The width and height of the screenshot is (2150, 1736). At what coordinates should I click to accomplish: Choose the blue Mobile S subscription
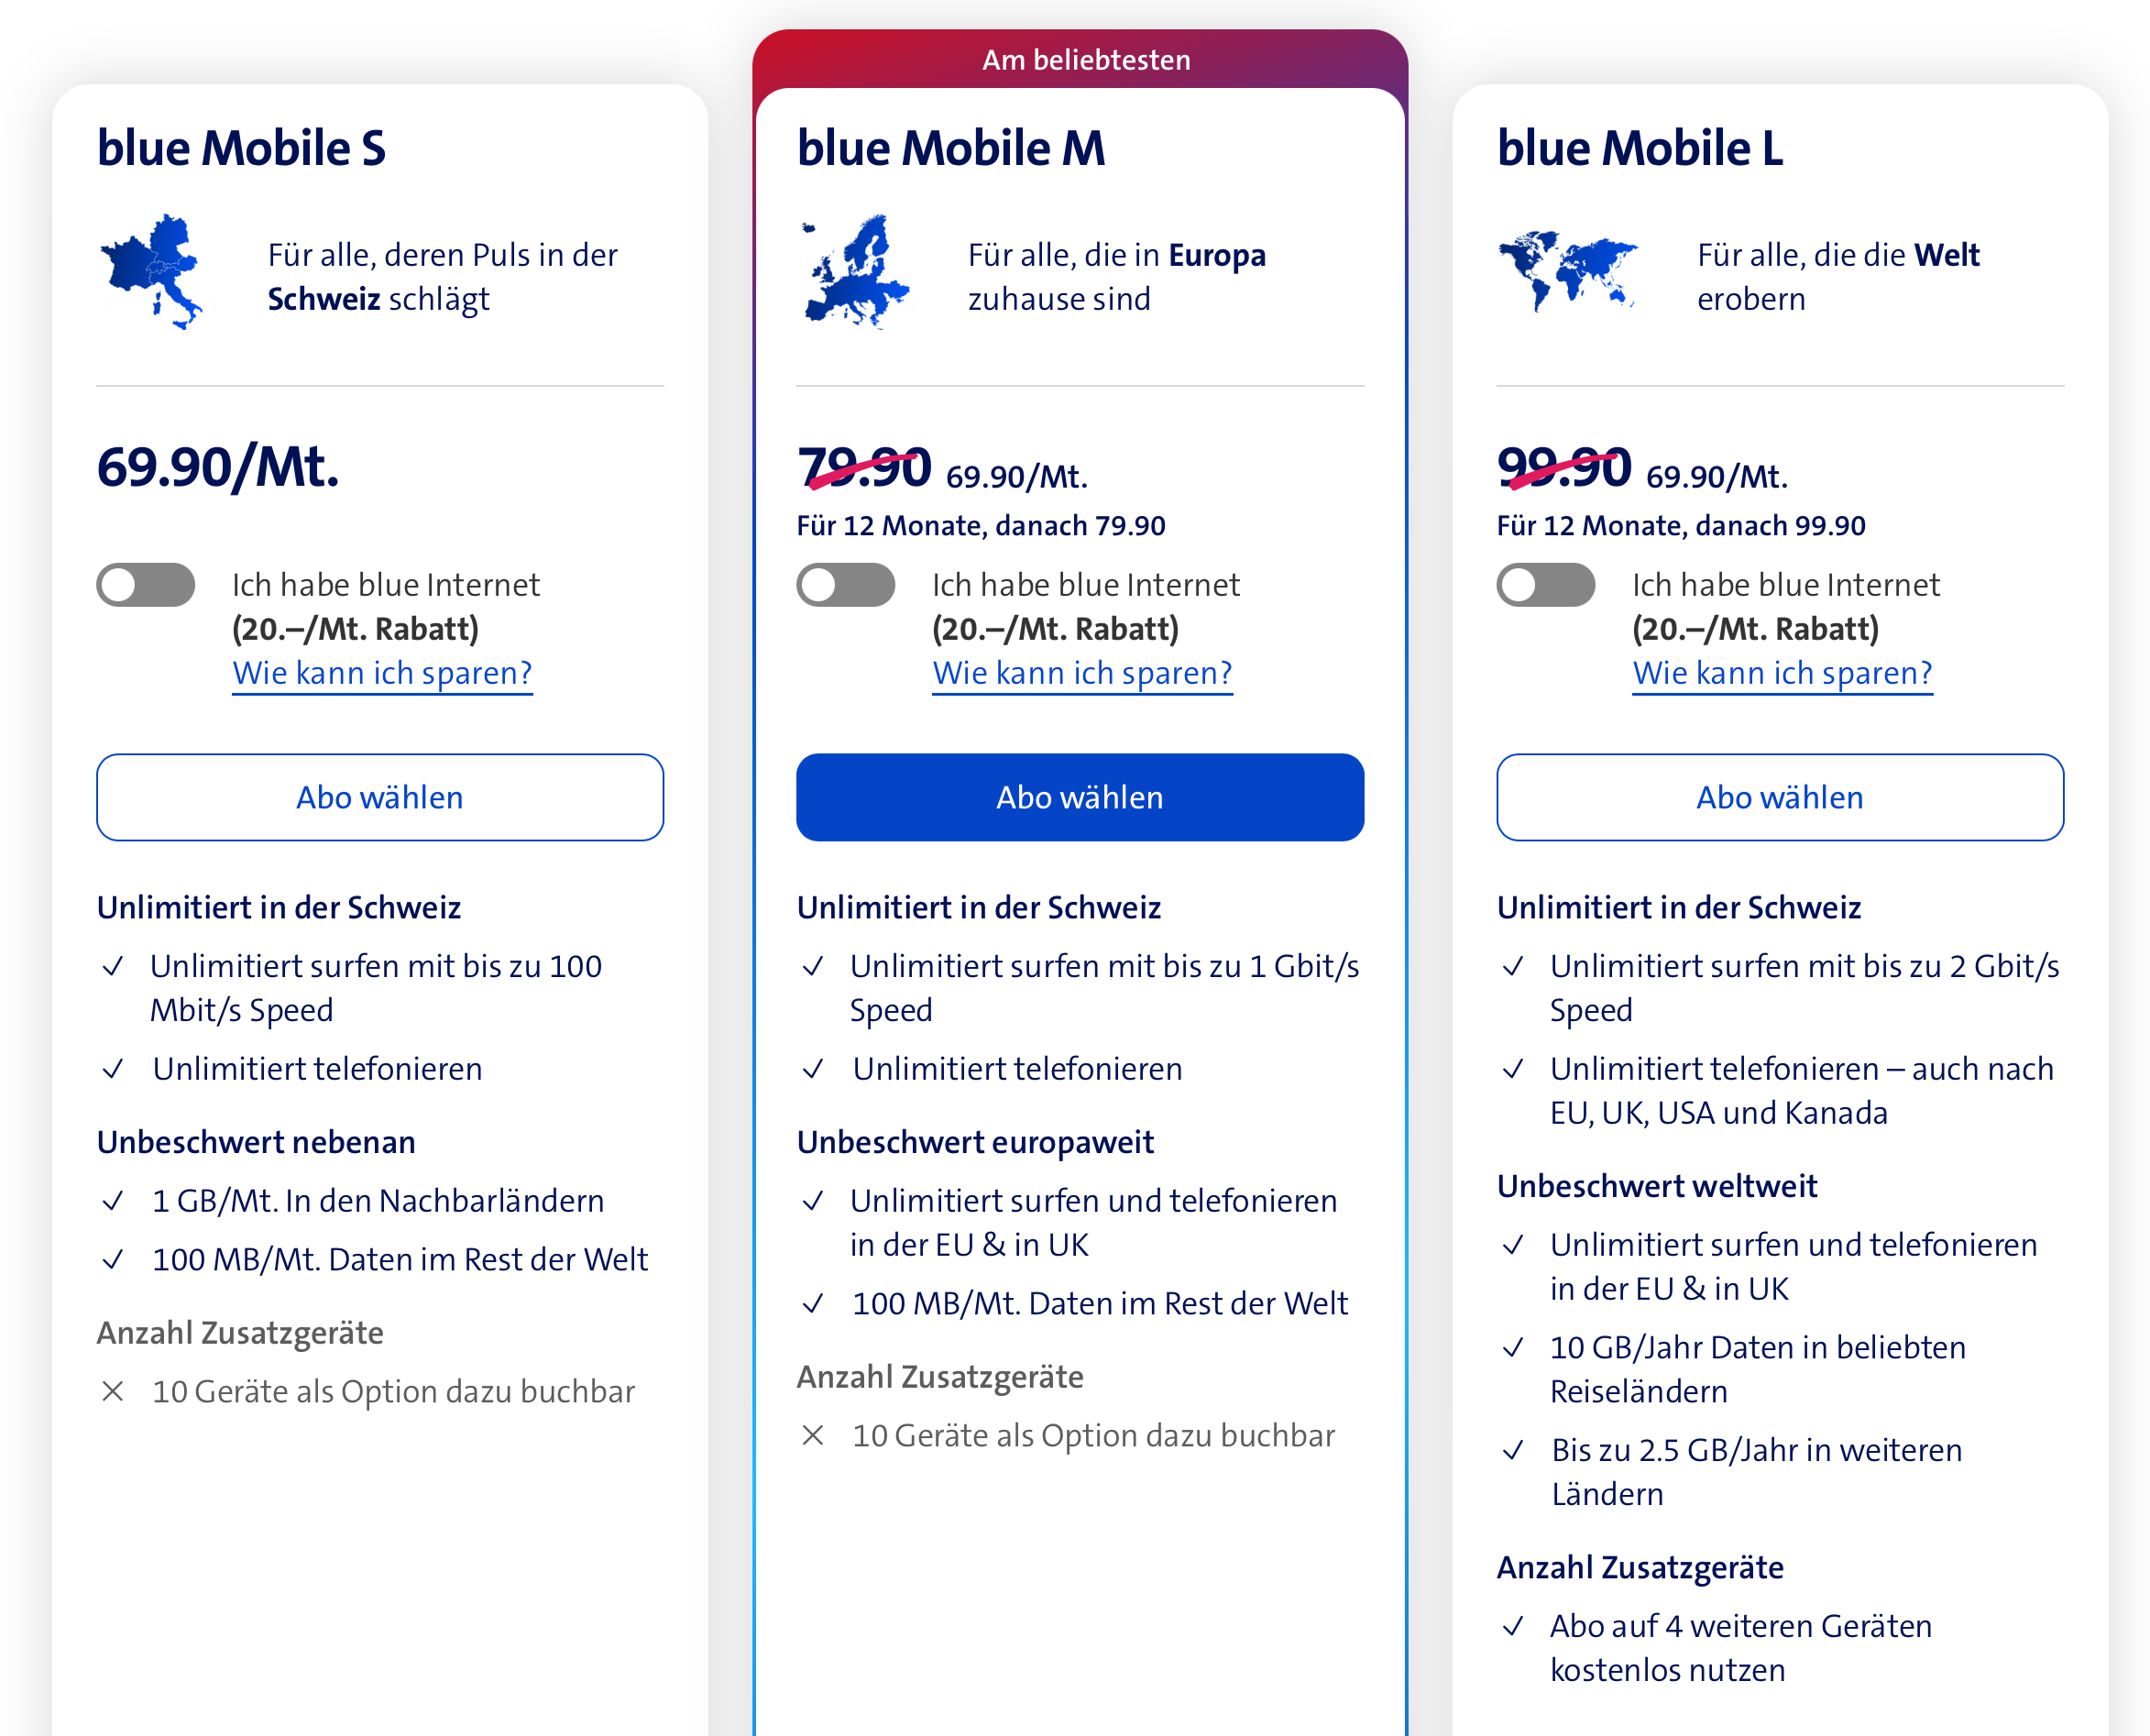pyautogui.click(x=380, y=797)
